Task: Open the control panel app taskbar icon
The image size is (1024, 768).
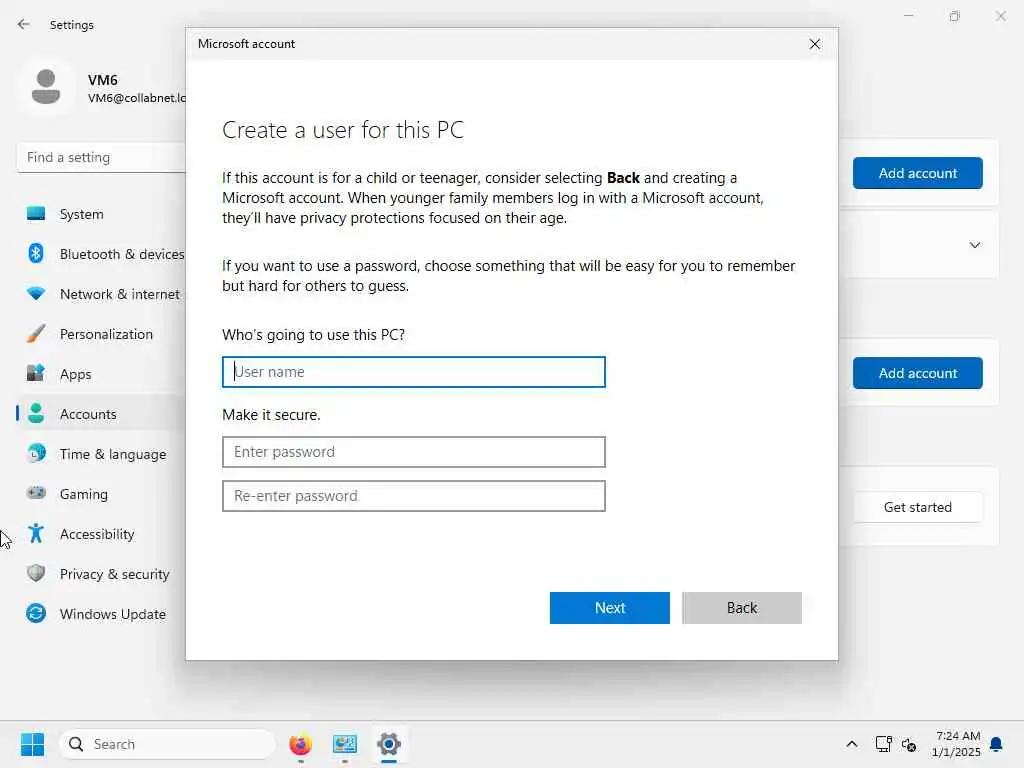Action: [x=345, y=744]
